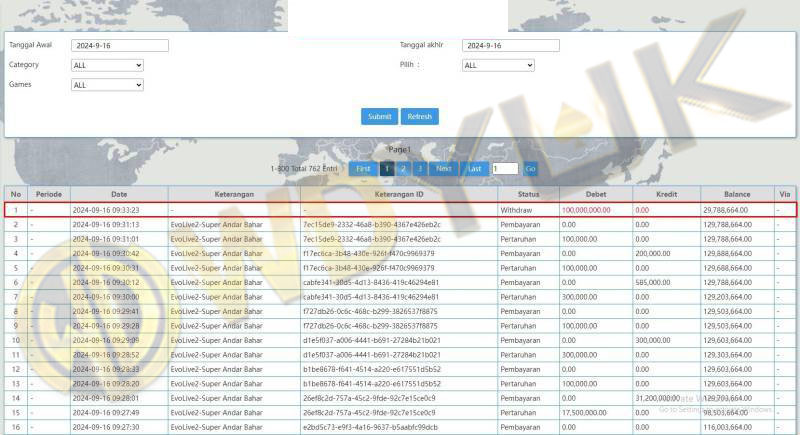Image resolution: width=800 pixels, height=435 pixels.
Task: Open the Pilih dropdown
Action: 498,65
